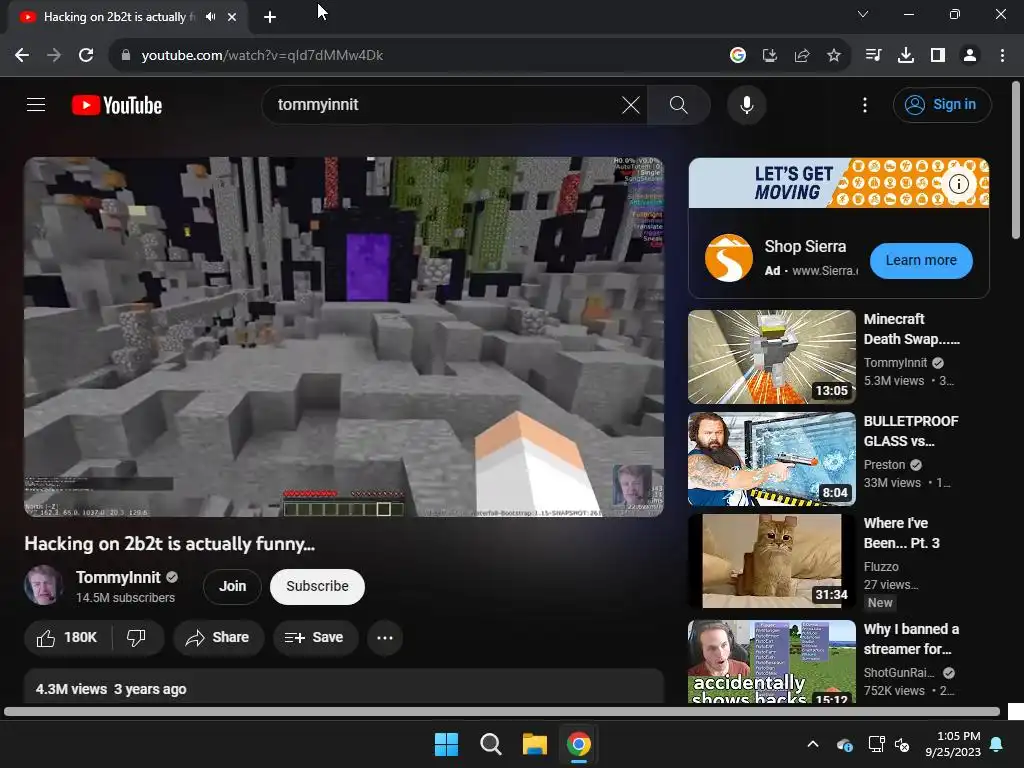
Task: Open muted volume tray icon
Action: tap(903, 744)
